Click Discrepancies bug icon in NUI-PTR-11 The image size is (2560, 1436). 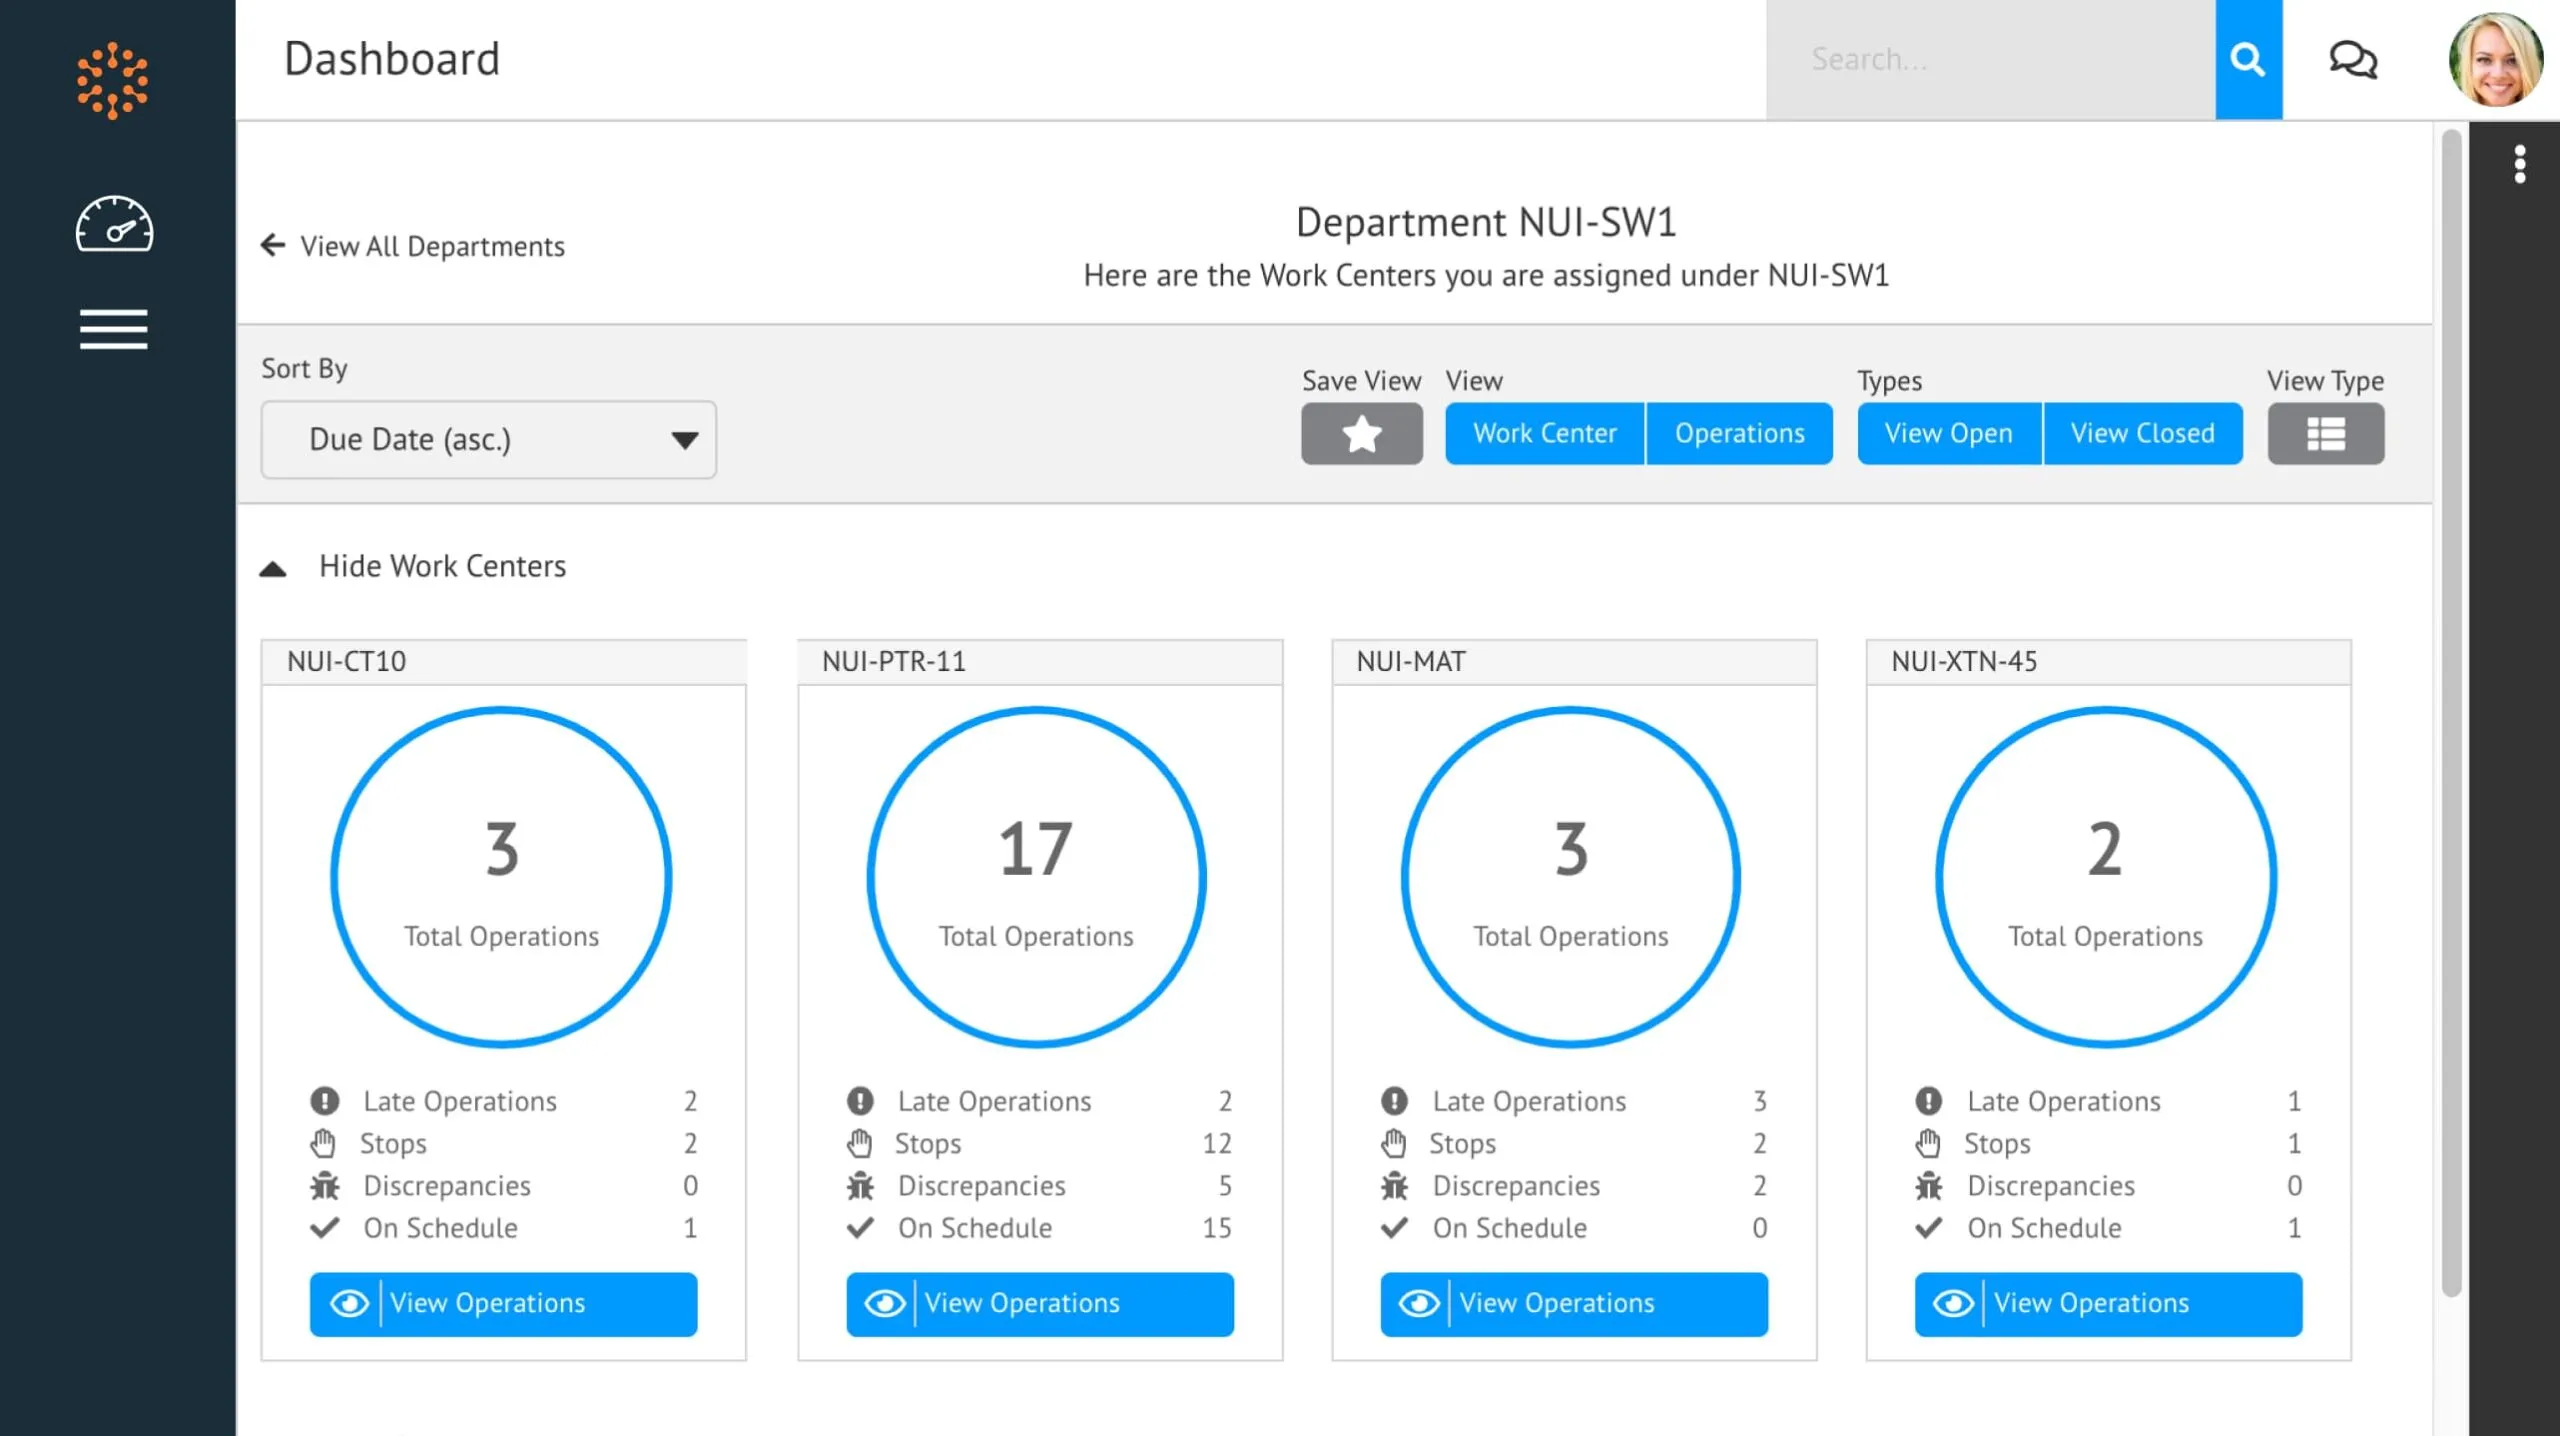point(860,1186)
